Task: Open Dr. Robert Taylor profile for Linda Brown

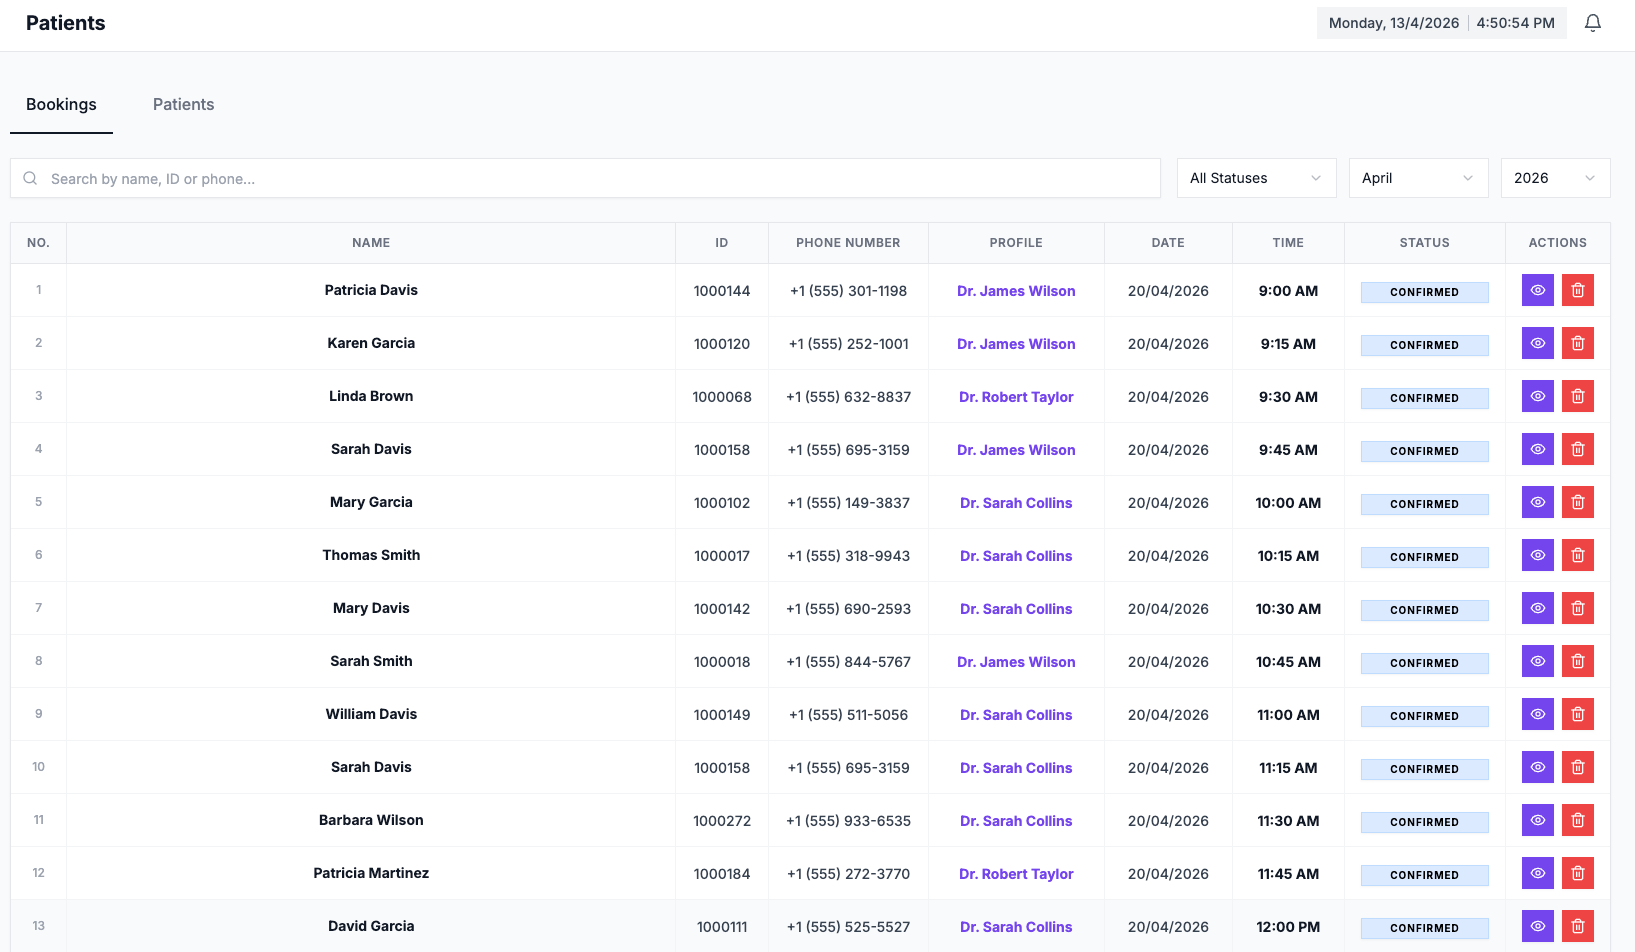Action: tap(1015, 397)
